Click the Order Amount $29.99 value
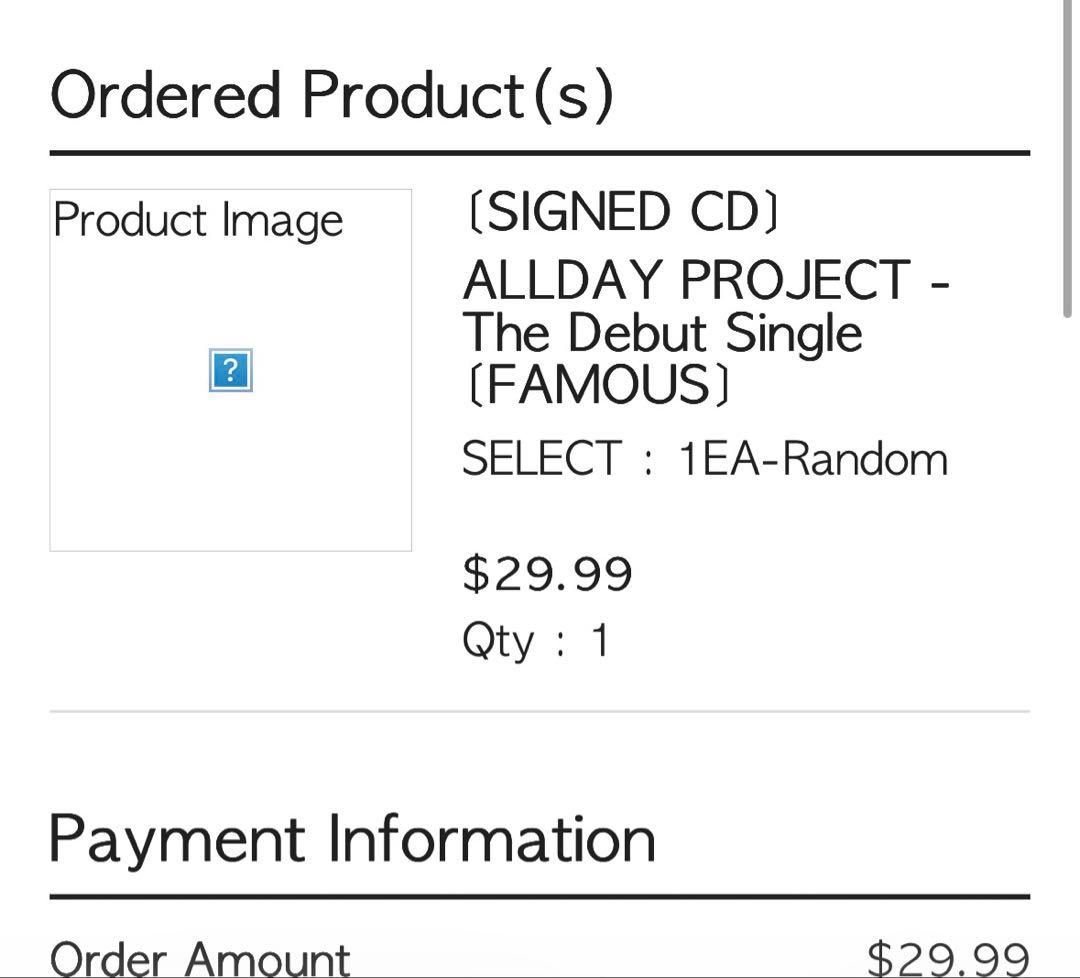Viewport: 1080px width, 978px height. click(947, 958)
